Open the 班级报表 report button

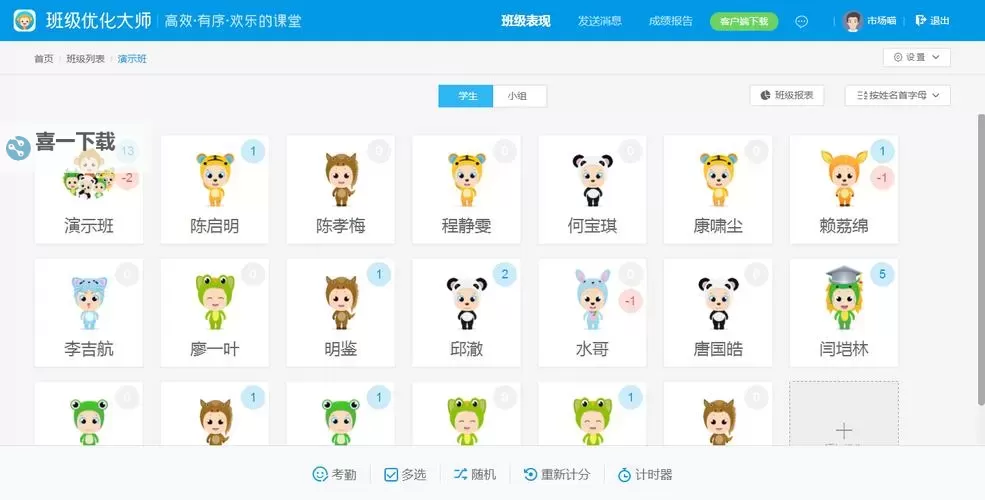click(786, 95)
